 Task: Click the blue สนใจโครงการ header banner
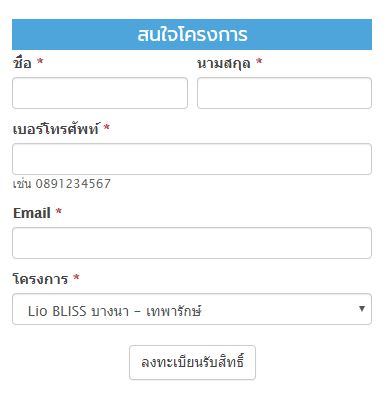192,34
